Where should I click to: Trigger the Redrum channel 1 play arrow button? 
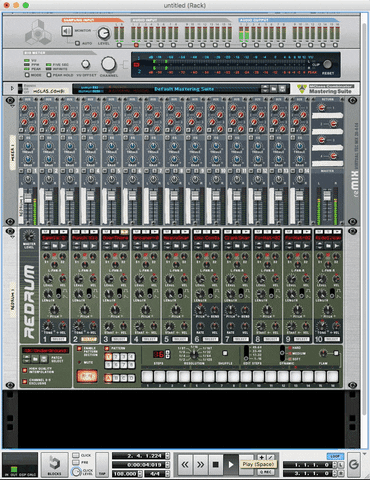pos(63,231)
